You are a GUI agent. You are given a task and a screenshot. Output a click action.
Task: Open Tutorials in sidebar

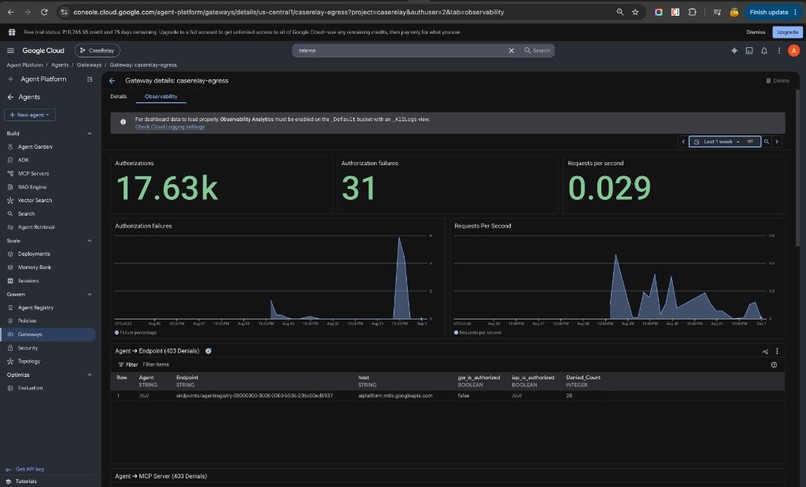pos(26,481)
